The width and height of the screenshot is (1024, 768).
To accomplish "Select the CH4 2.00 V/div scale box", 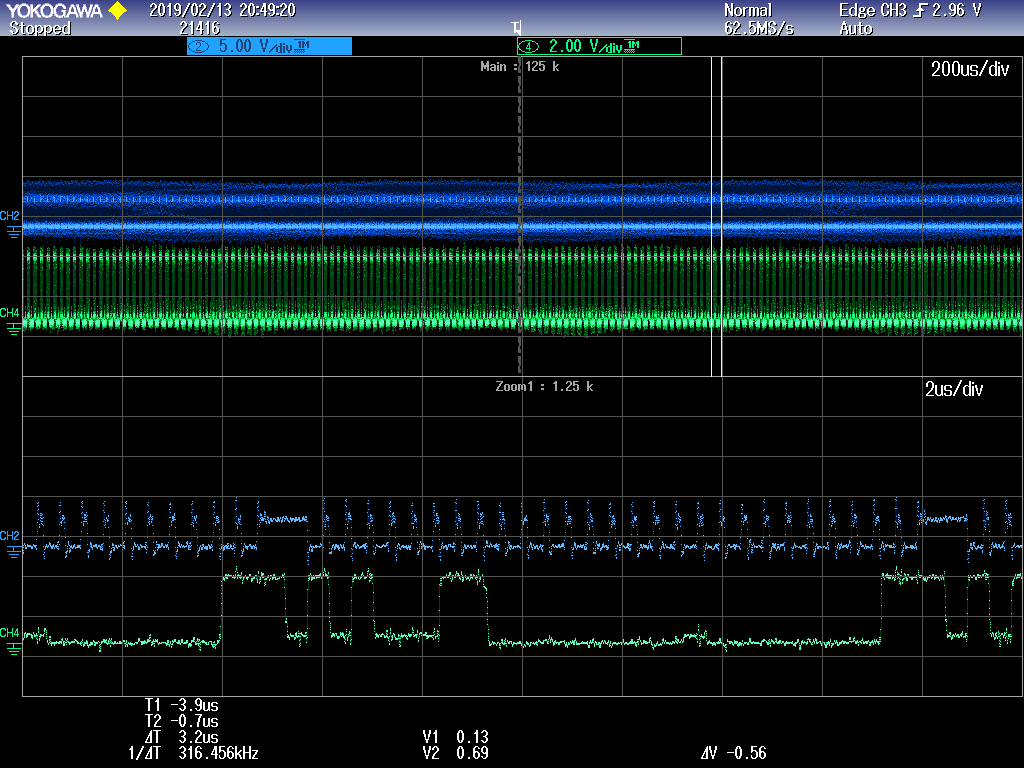I will 599,46.
